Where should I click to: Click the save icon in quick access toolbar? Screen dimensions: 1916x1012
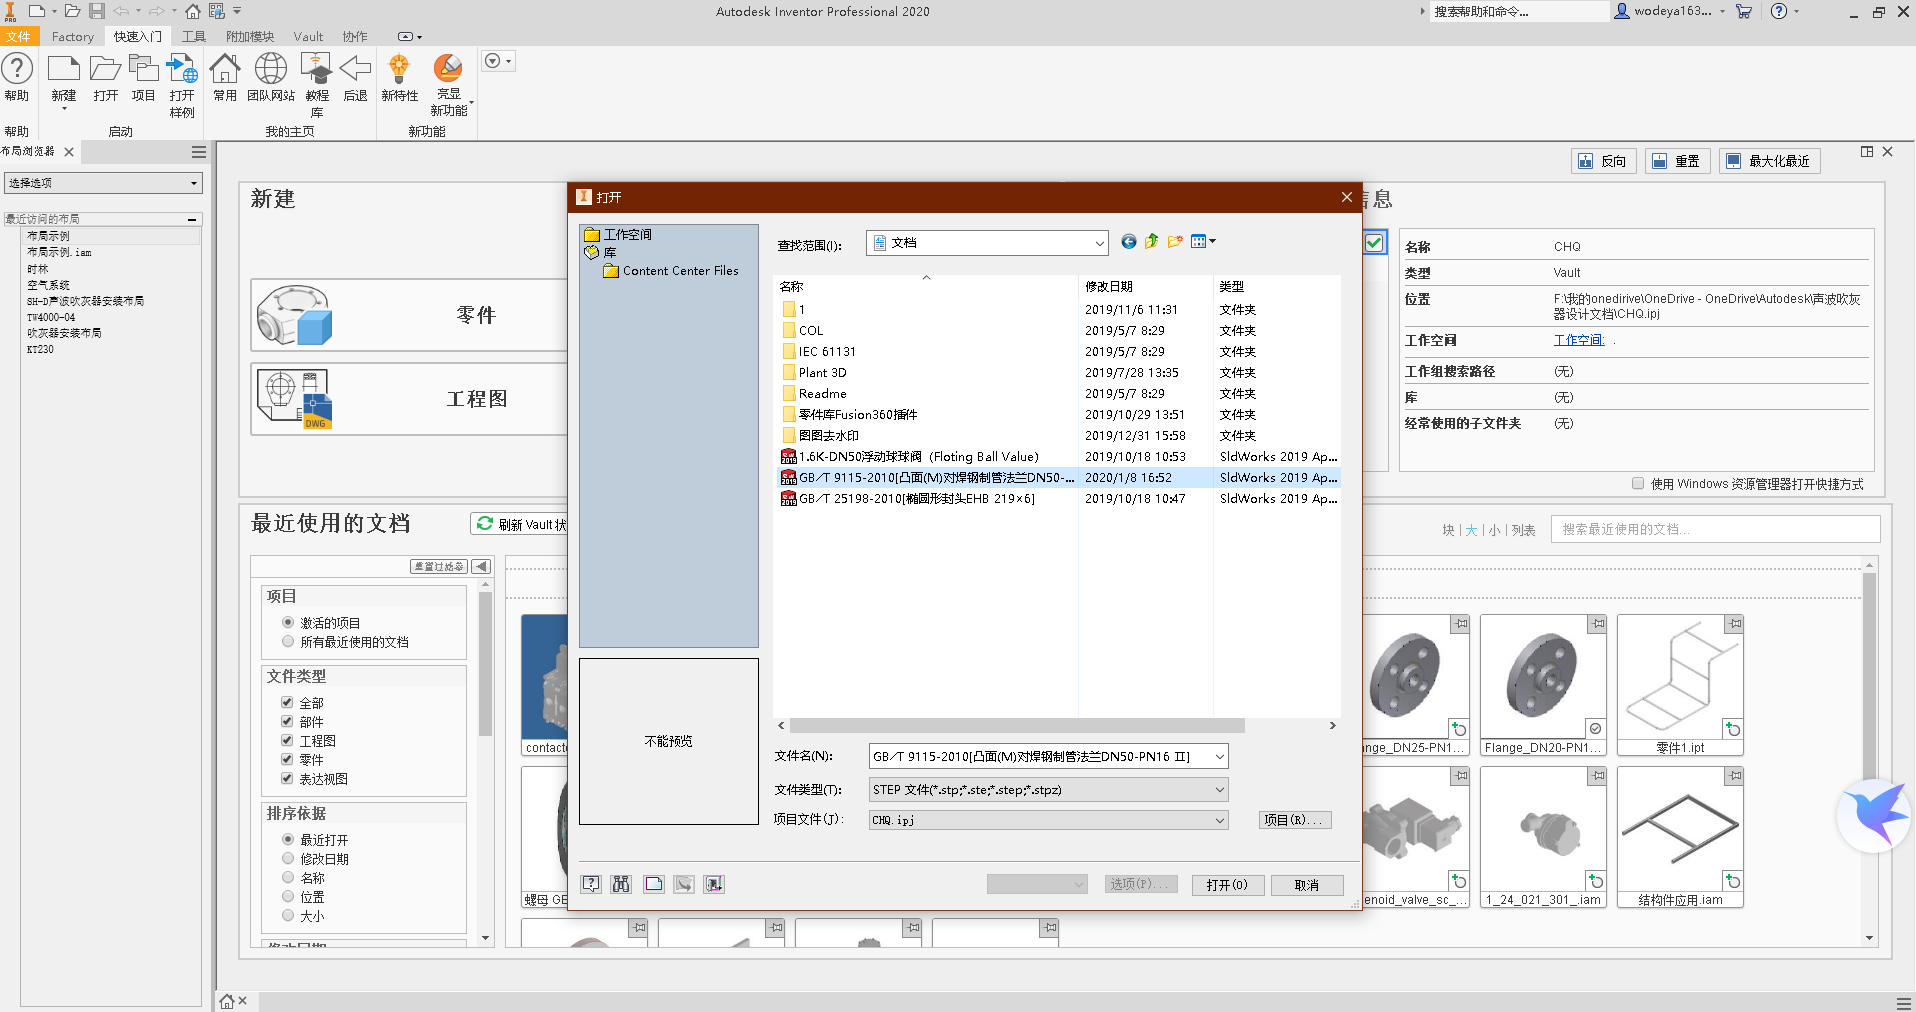coord(97,11)
